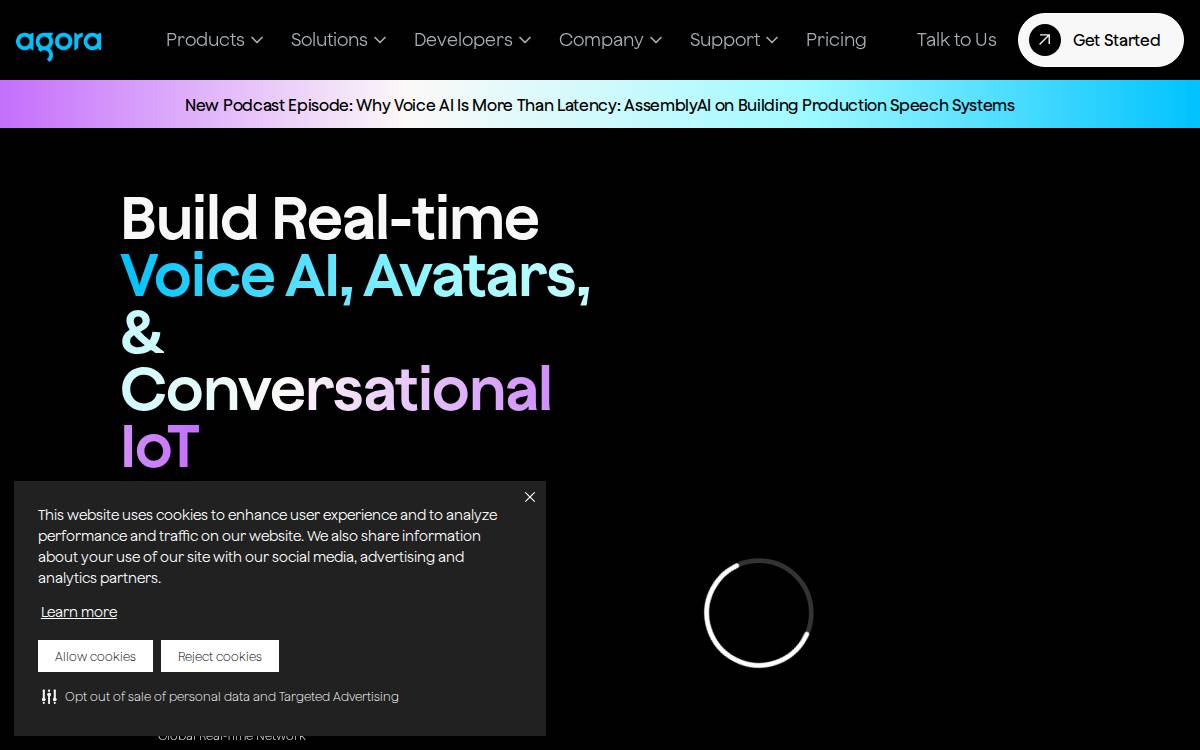Screen dimensions: 1200x750
Task: Expand the Solutions menu chevron
Action: point(380,40)
